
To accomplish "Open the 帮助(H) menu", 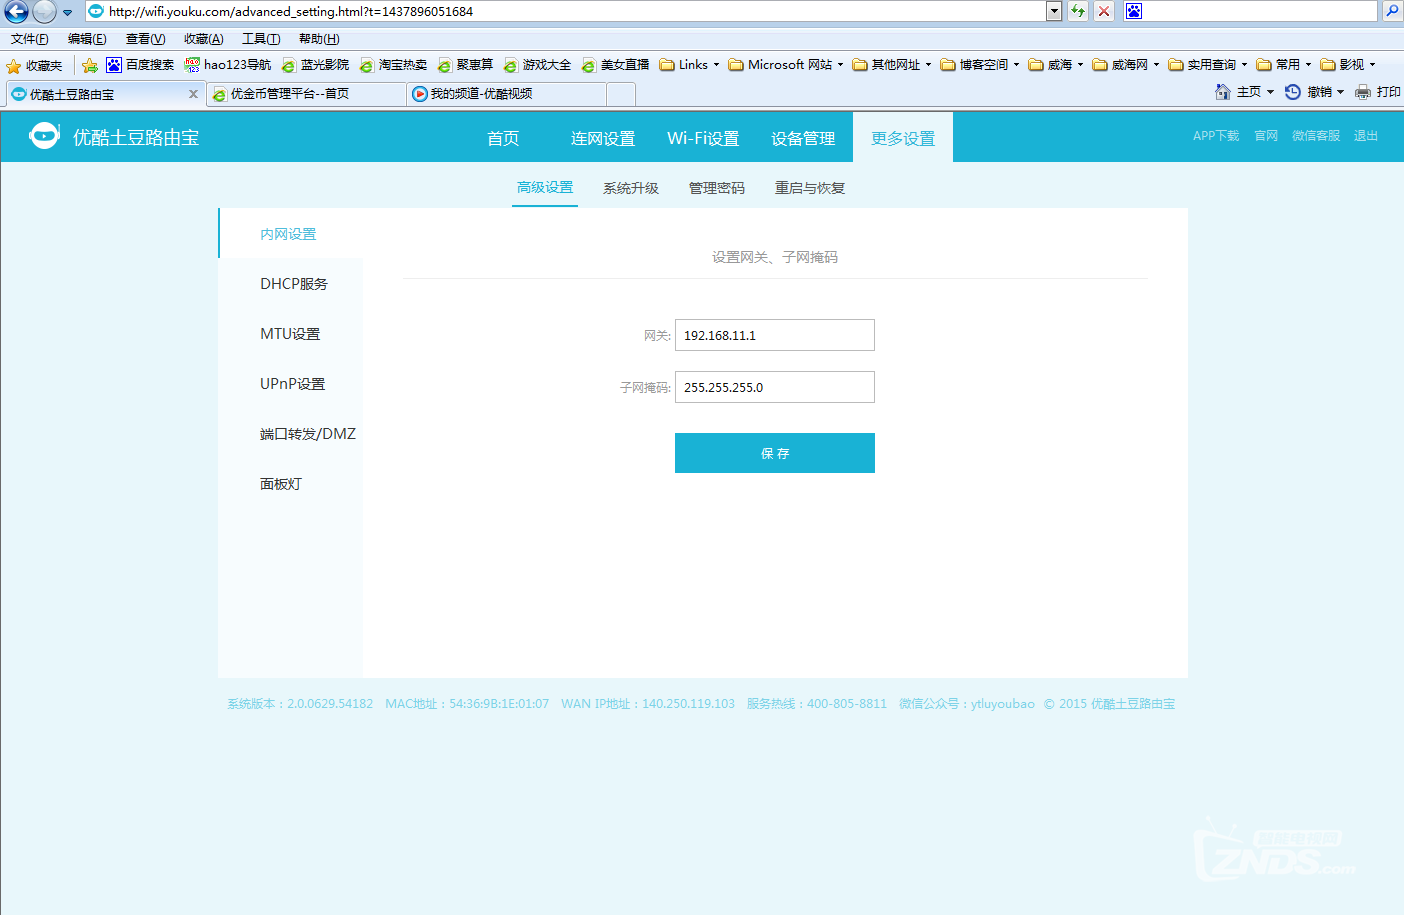I will pos(319,39).
